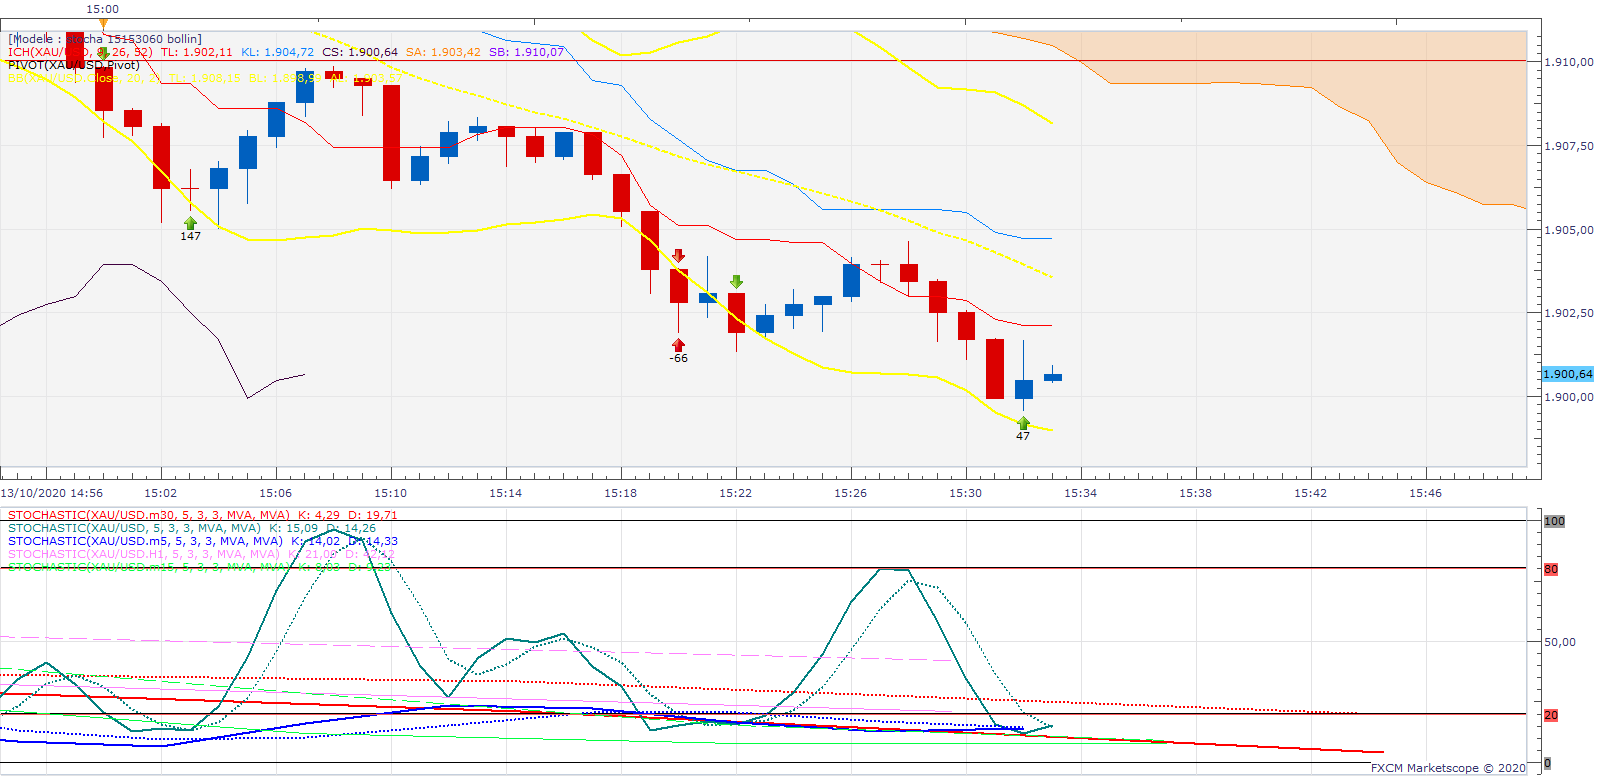The width and height of the screenshot is (1599, 776).
Task: Click the 15:02 time axis label
Action: (x=161, y=493)
